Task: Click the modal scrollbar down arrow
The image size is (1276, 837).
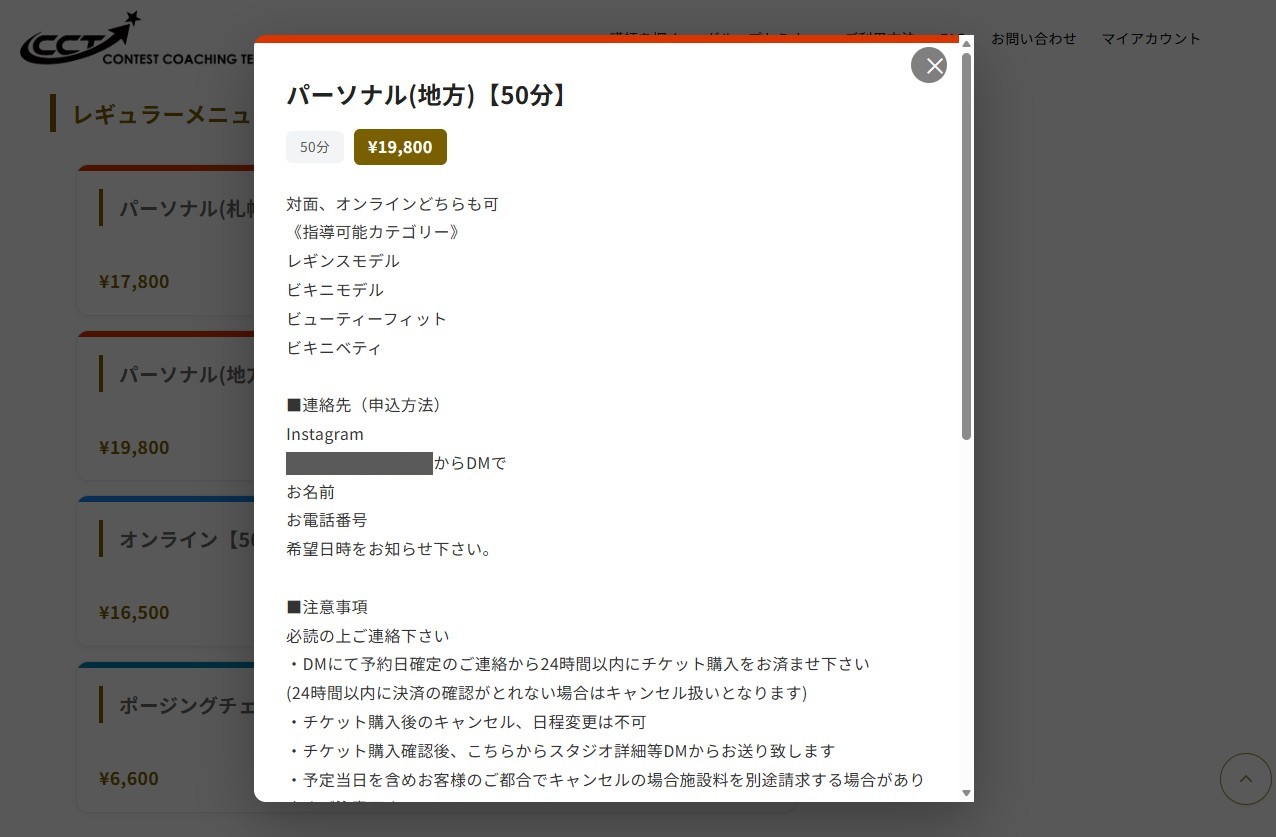Action: point(966,793)
